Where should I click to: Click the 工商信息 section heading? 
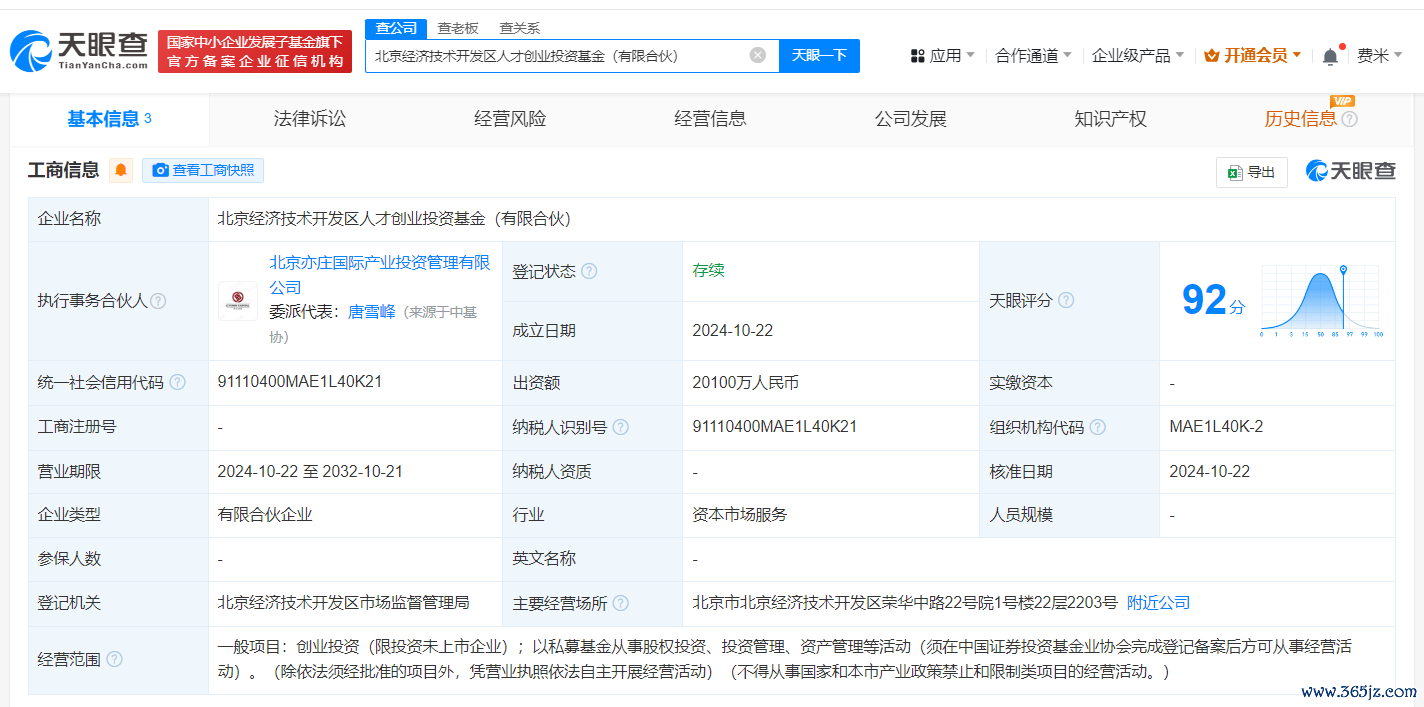[x=63, y=170]
